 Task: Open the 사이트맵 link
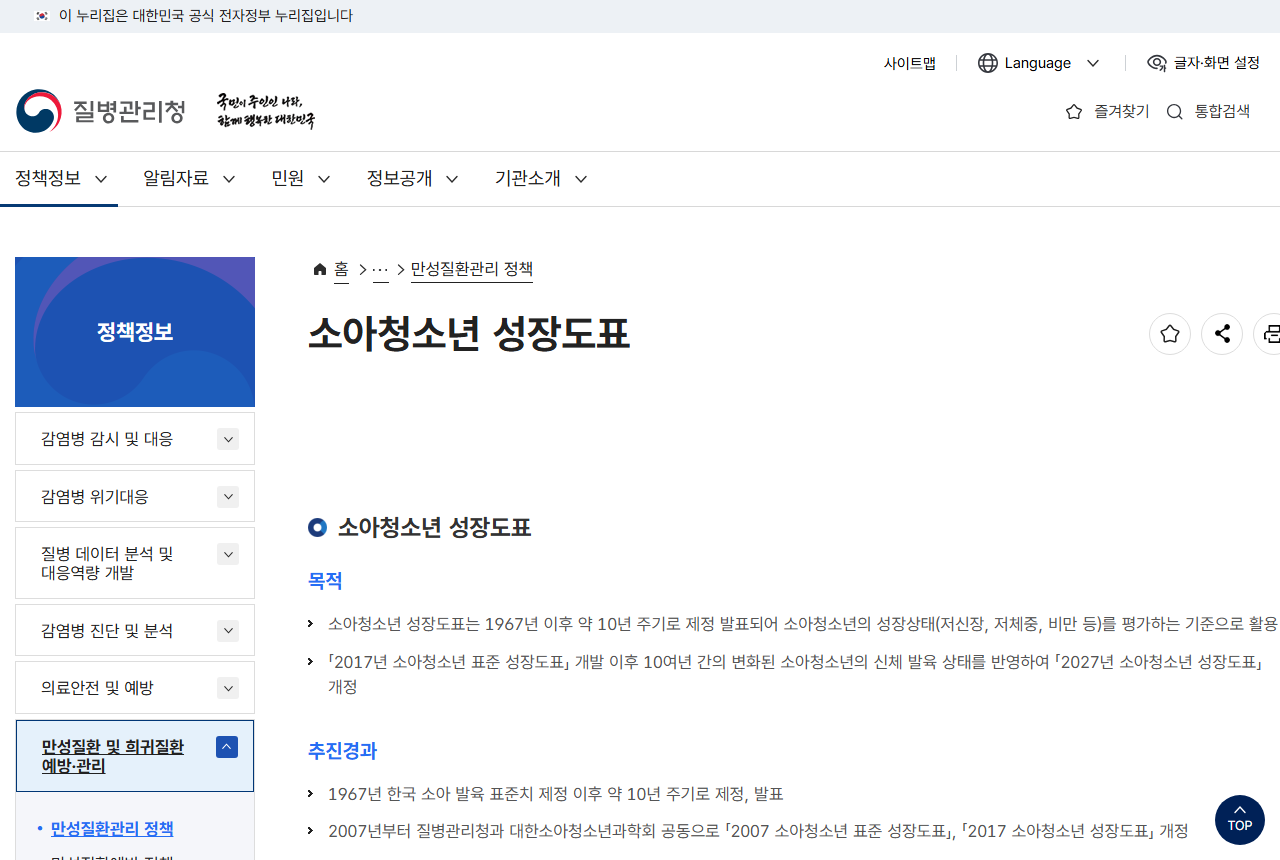point(910,63)
